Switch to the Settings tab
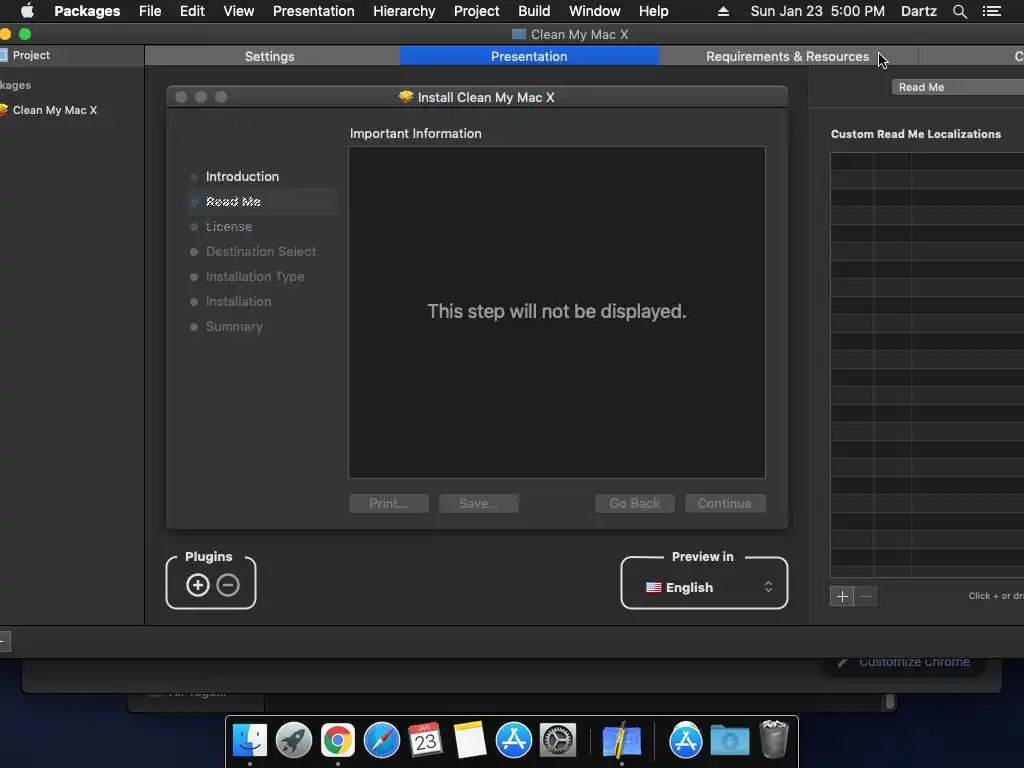The width and height of the screenshot is (1024, 768). pyautogui.click(x=270, y=56)
